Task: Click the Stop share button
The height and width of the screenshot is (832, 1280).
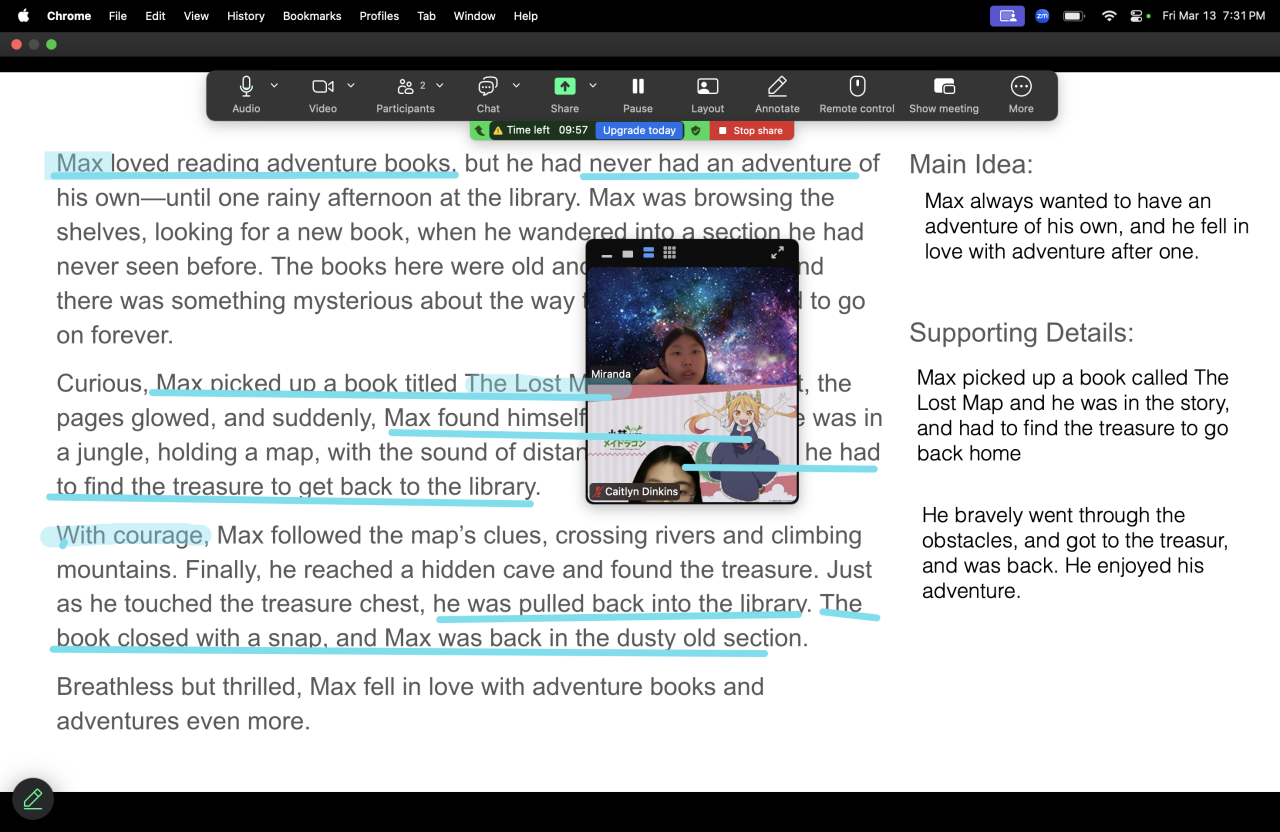Action: click(x=752, y=131)
